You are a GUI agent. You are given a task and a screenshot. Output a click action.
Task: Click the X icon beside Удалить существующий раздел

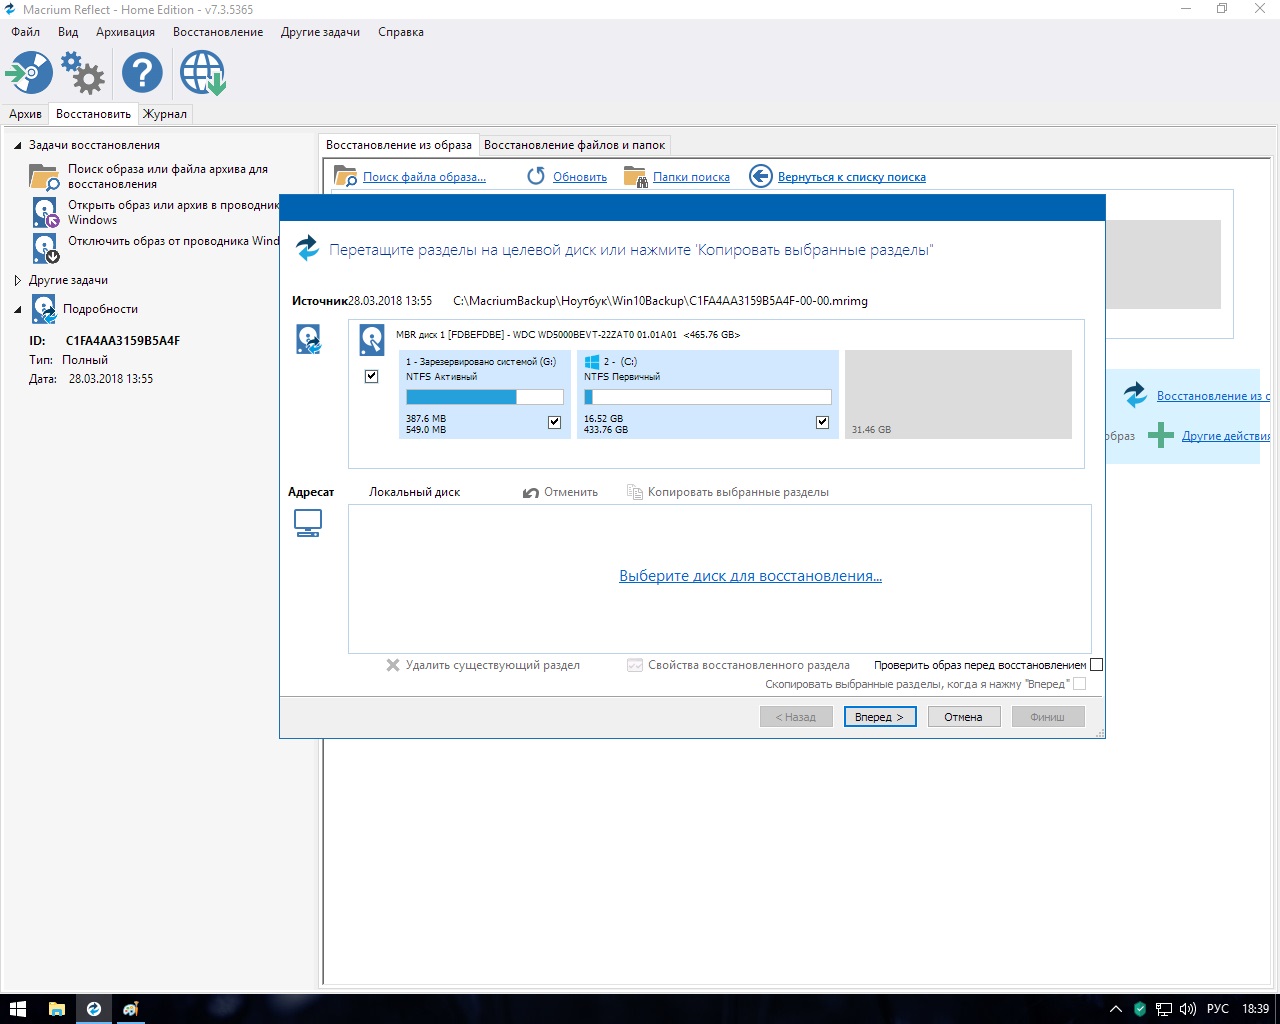click(393, 665)
